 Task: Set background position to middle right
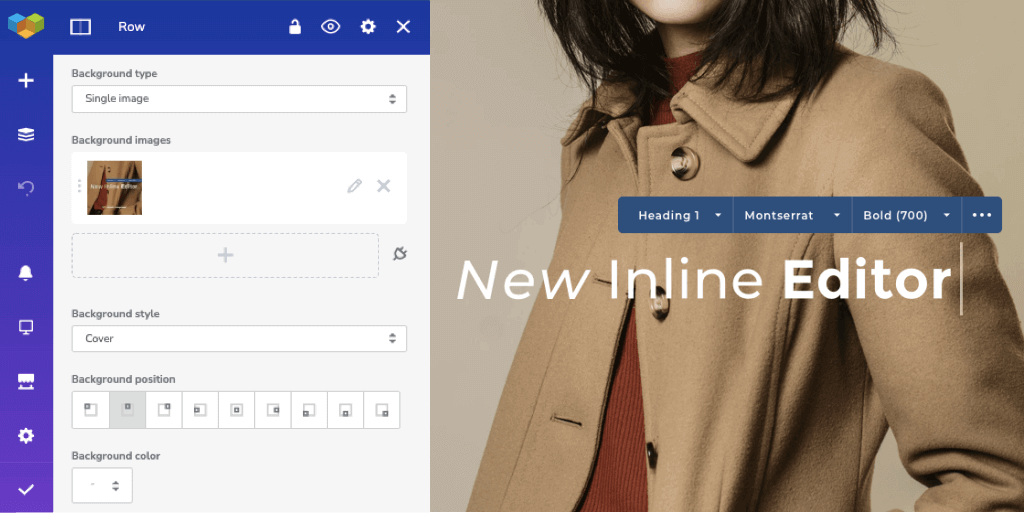[273, 410]
